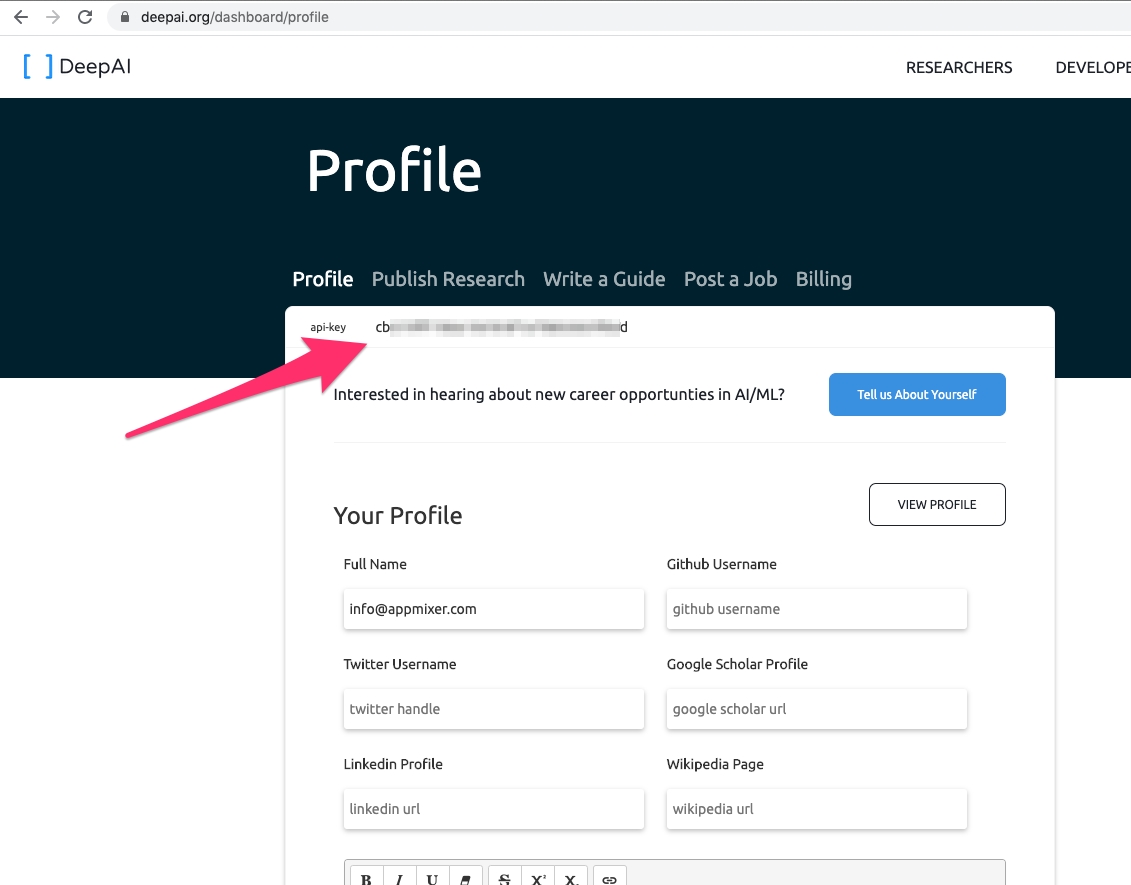Toggle underline formatting in the editor
1131x885 pixels.
432,878
